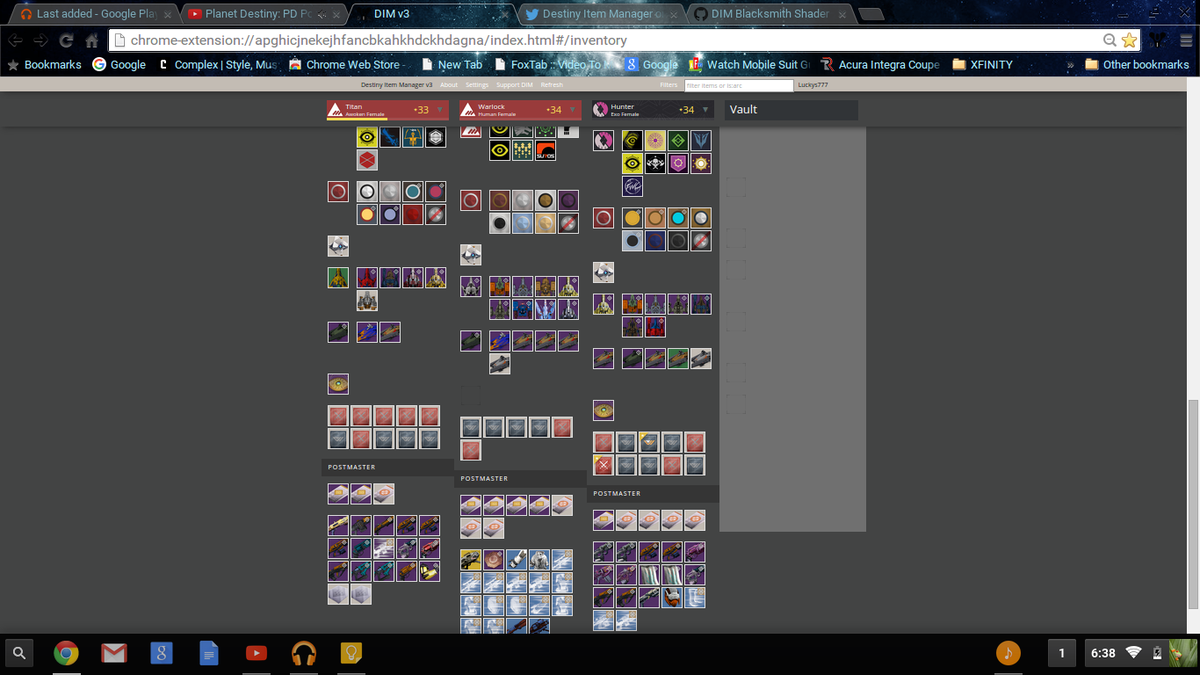
Task: Open the XFINITY bookmarks folder
Action: [983, 65]
